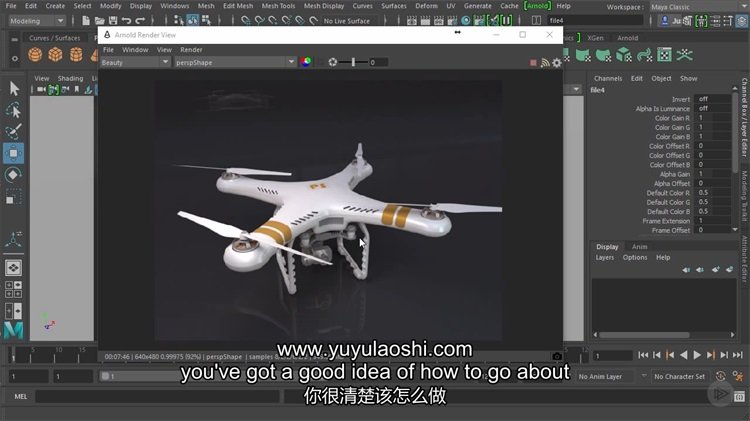Click the IPR render circle icon in status line
Viewport: 750px width, 421px height.
point(465,21)
